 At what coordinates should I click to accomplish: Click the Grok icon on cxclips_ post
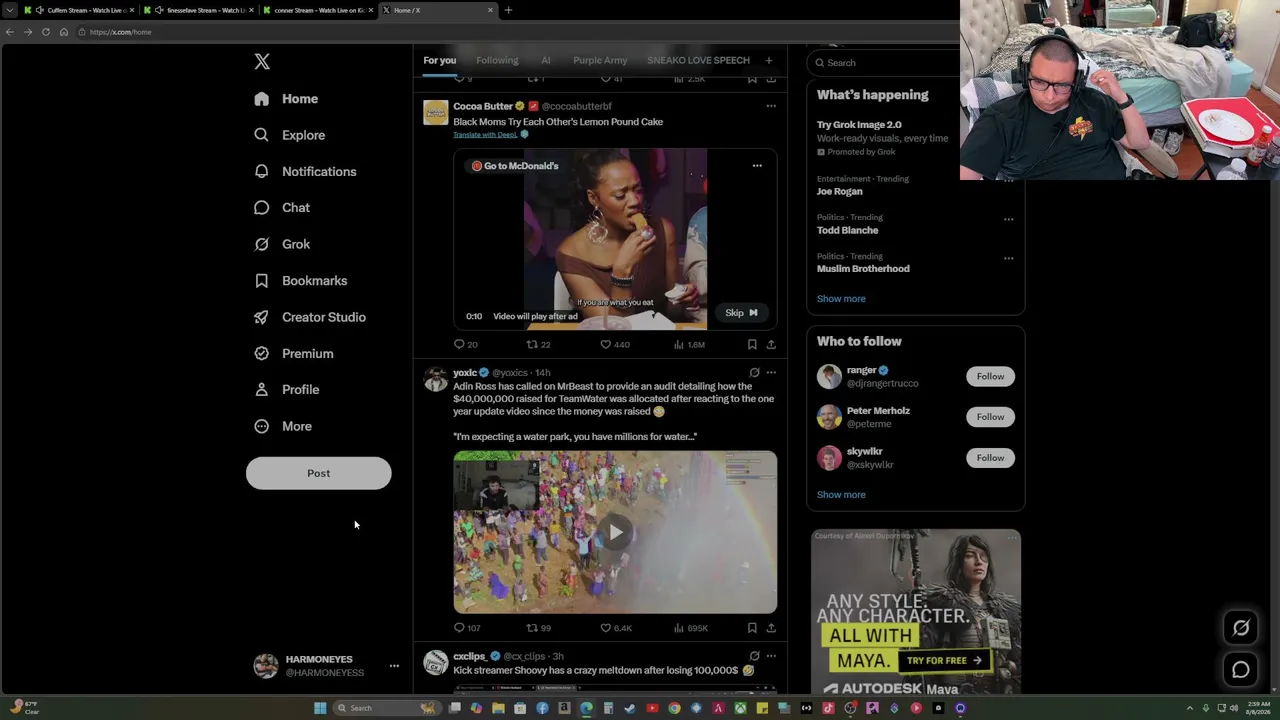[754, 657]
